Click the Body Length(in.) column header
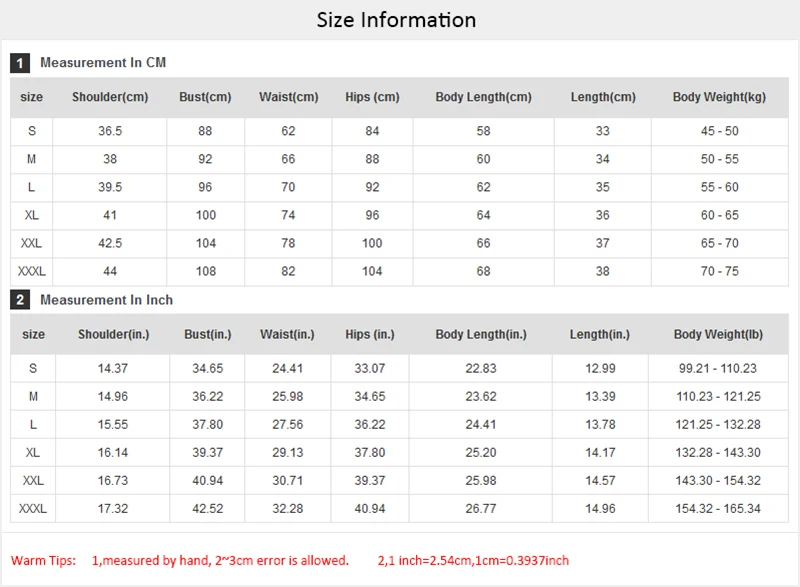 481,335
